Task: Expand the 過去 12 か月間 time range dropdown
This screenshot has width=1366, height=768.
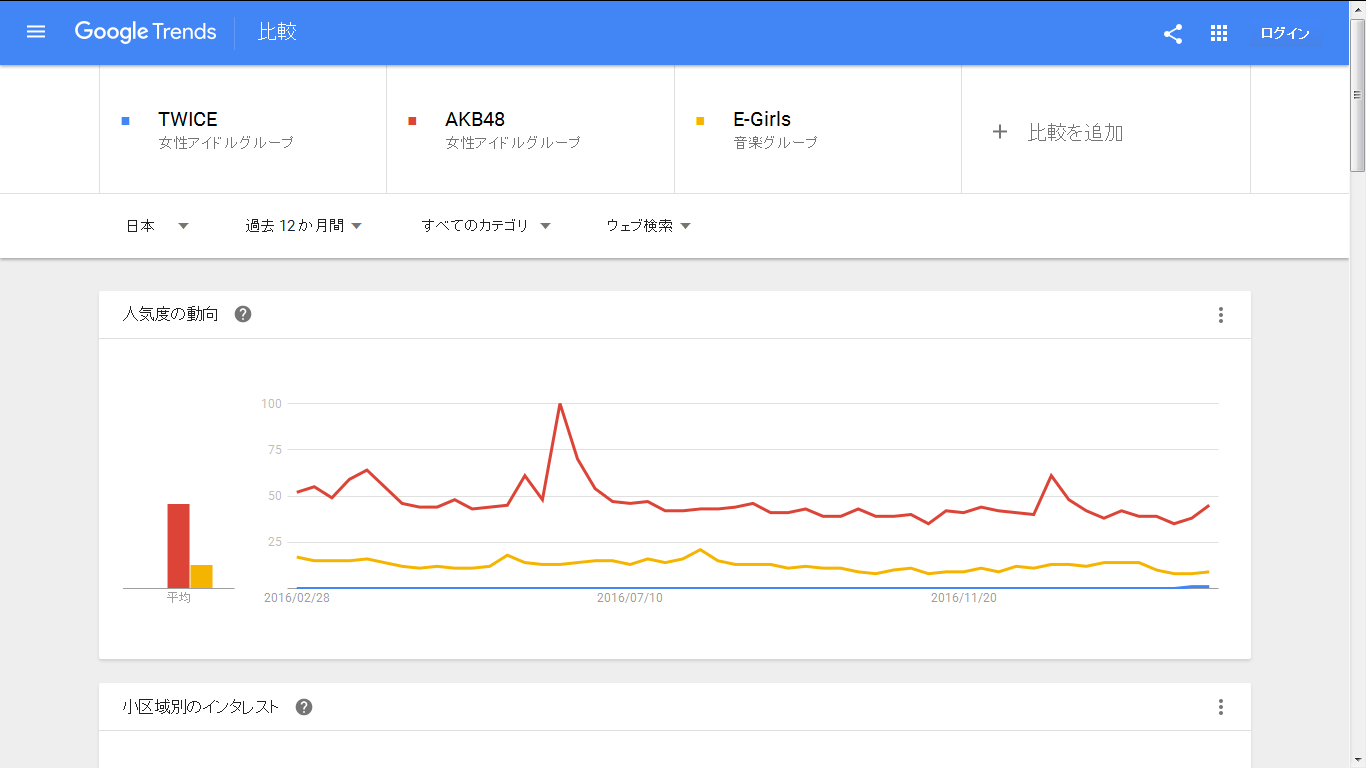Action: [303, 226]
